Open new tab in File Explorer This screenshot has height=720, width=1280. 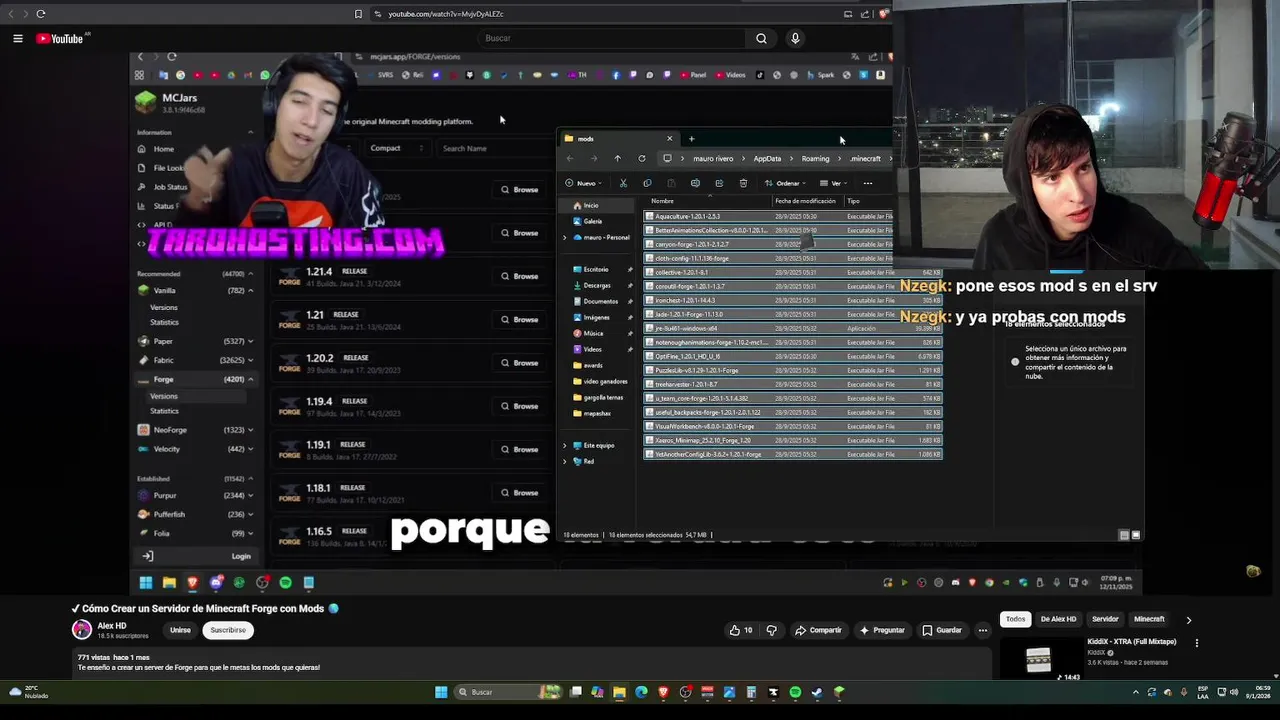691,139
